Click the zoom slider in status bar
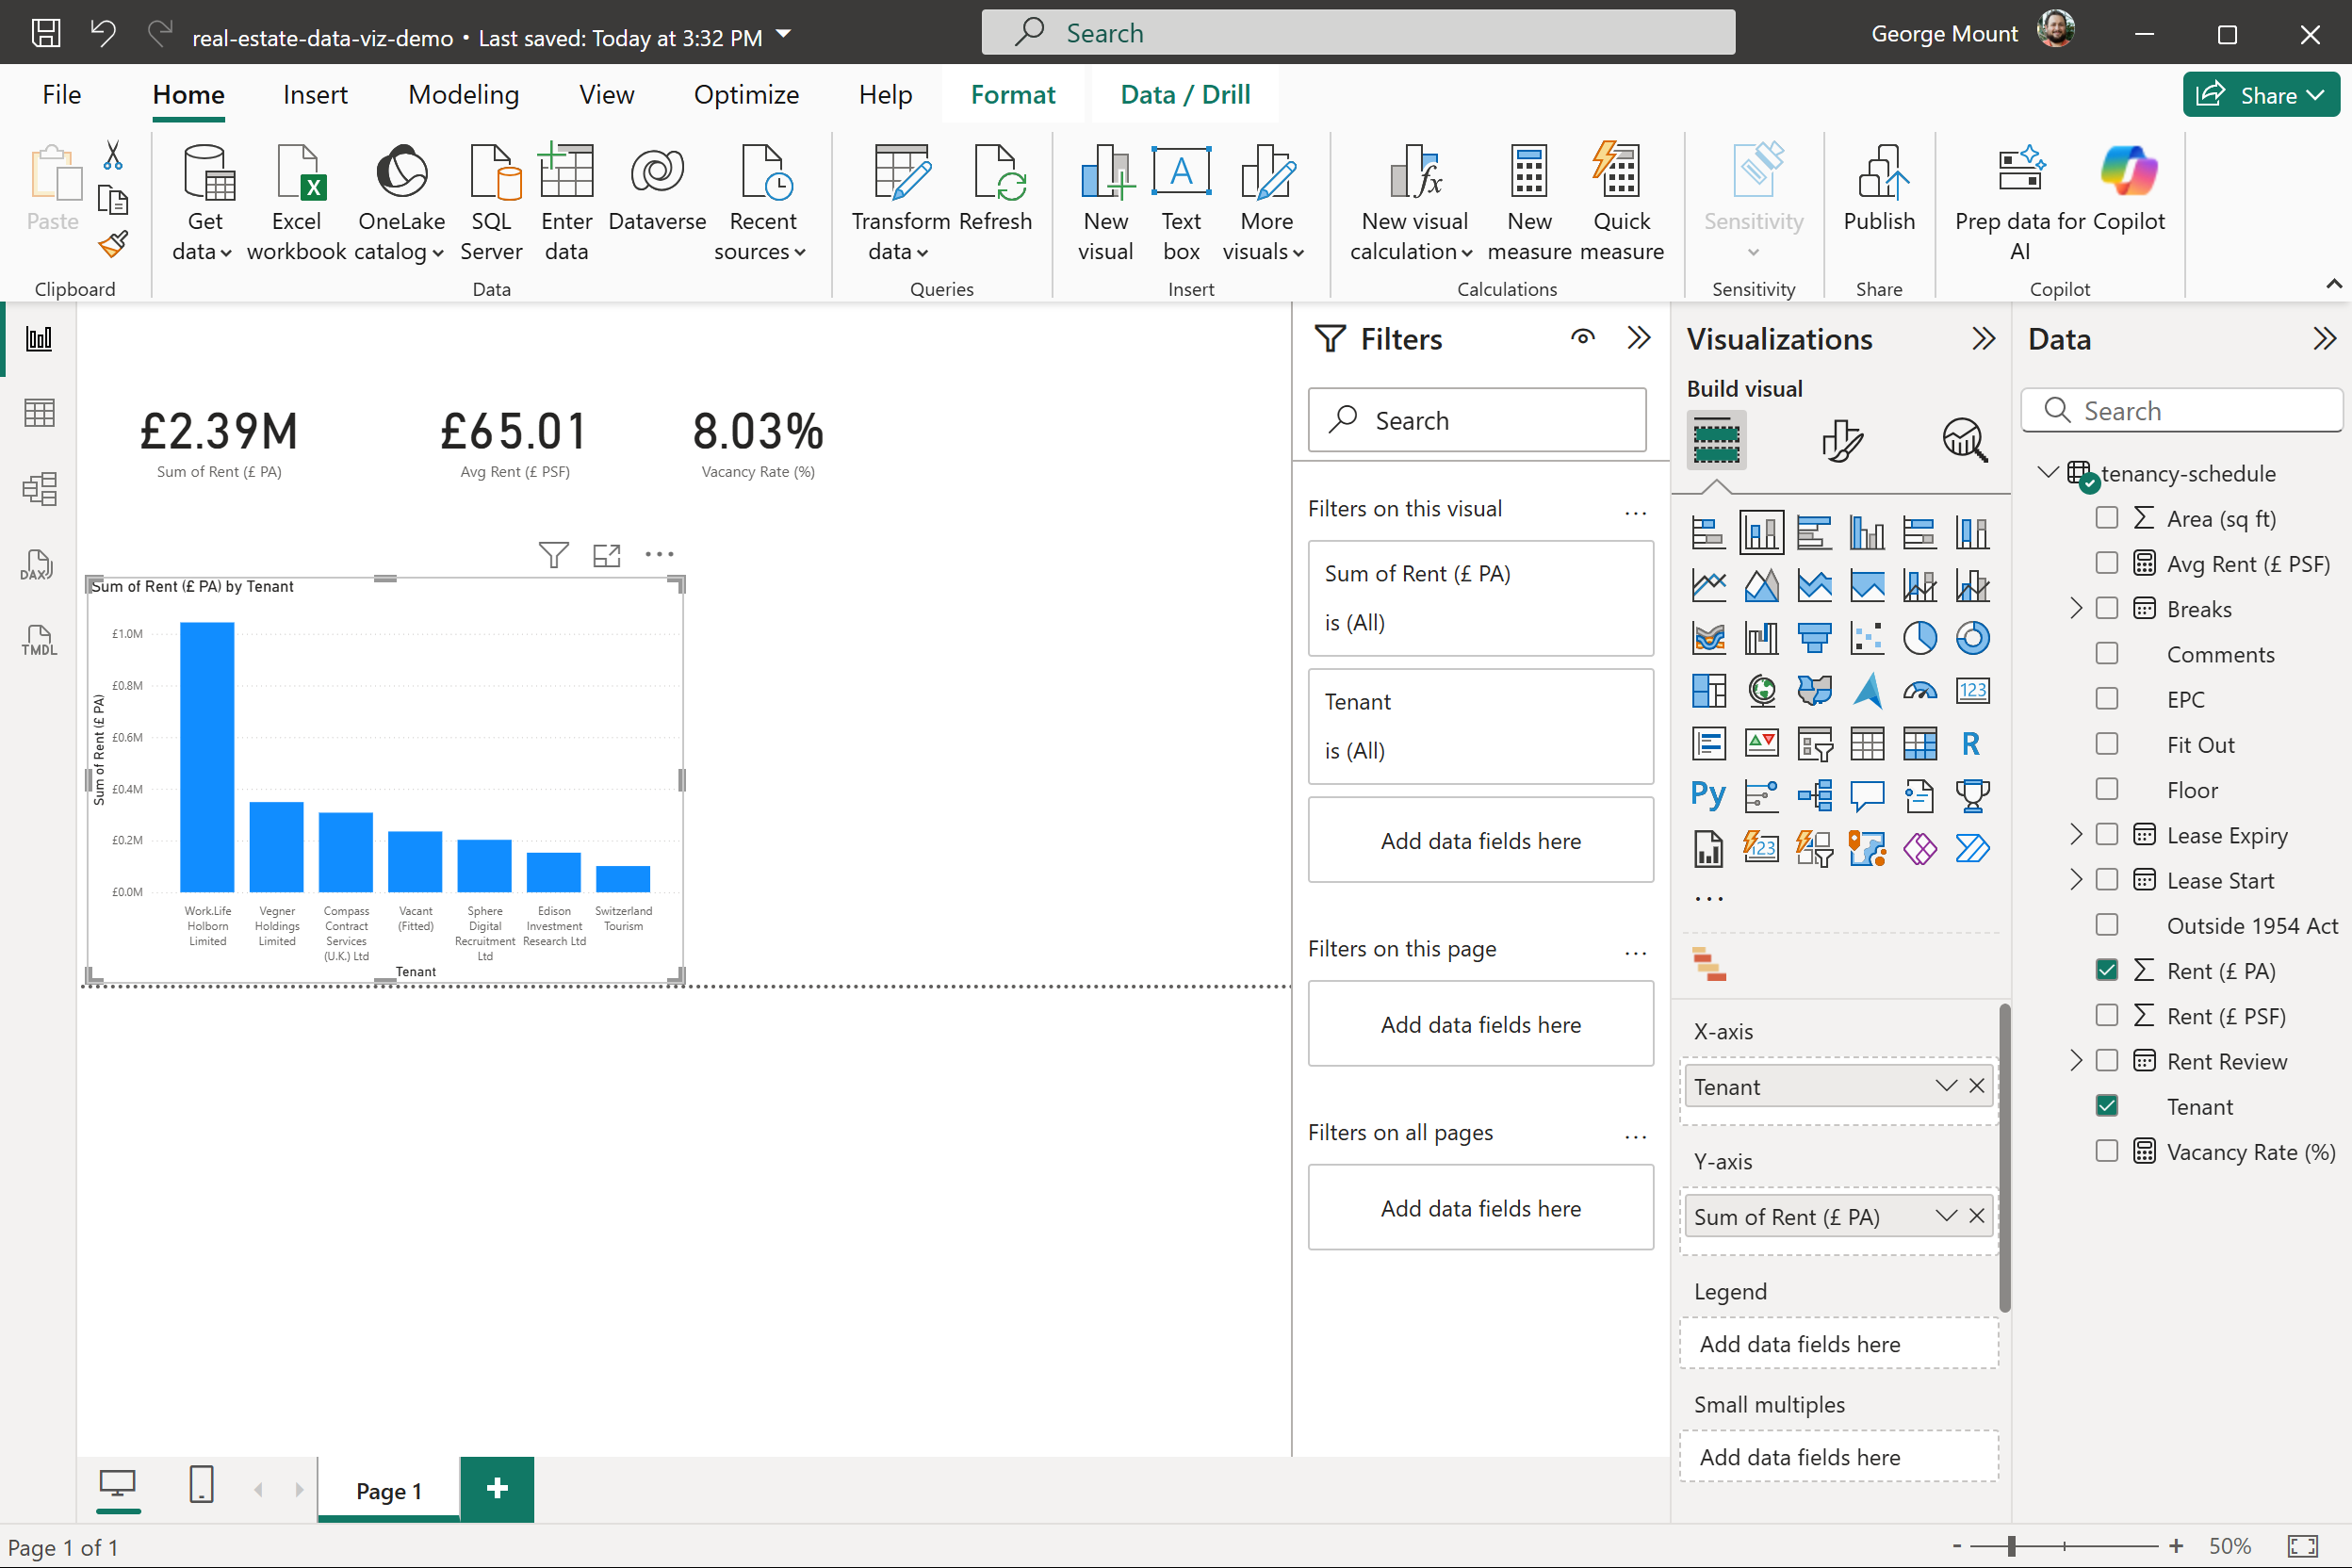Image resolution: width=2352 pixels, height=1568 pixels. point(2011,1546)
